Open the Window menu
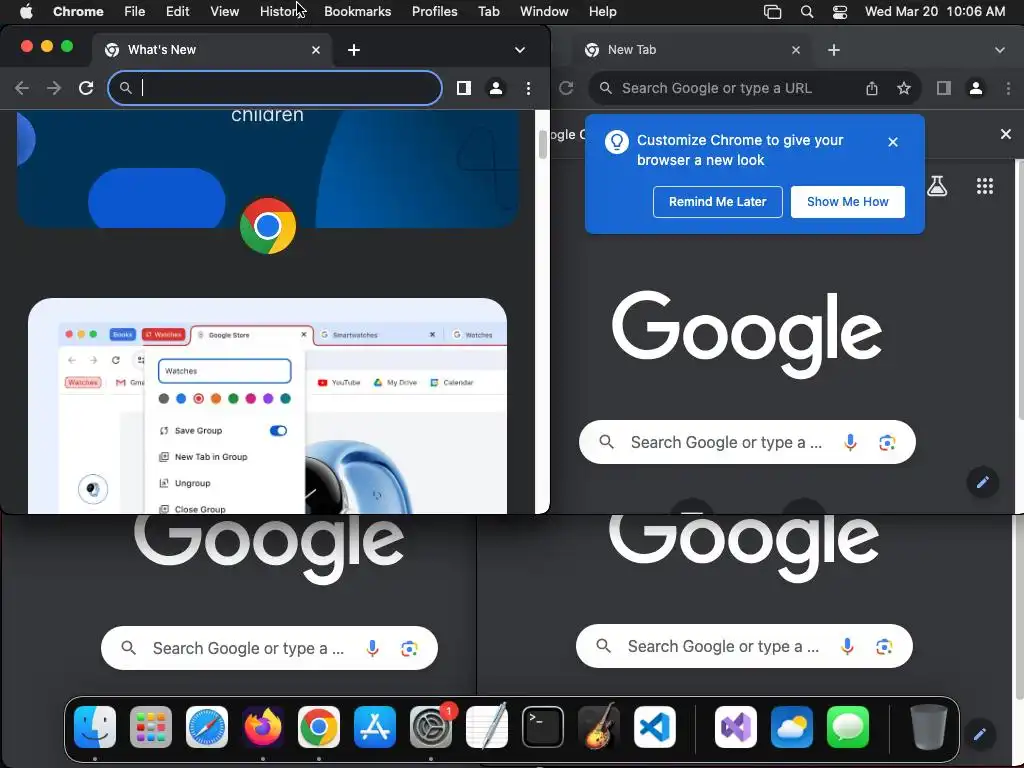Image resolution: width=1024 pixels, height=768 pixels. 544,12
